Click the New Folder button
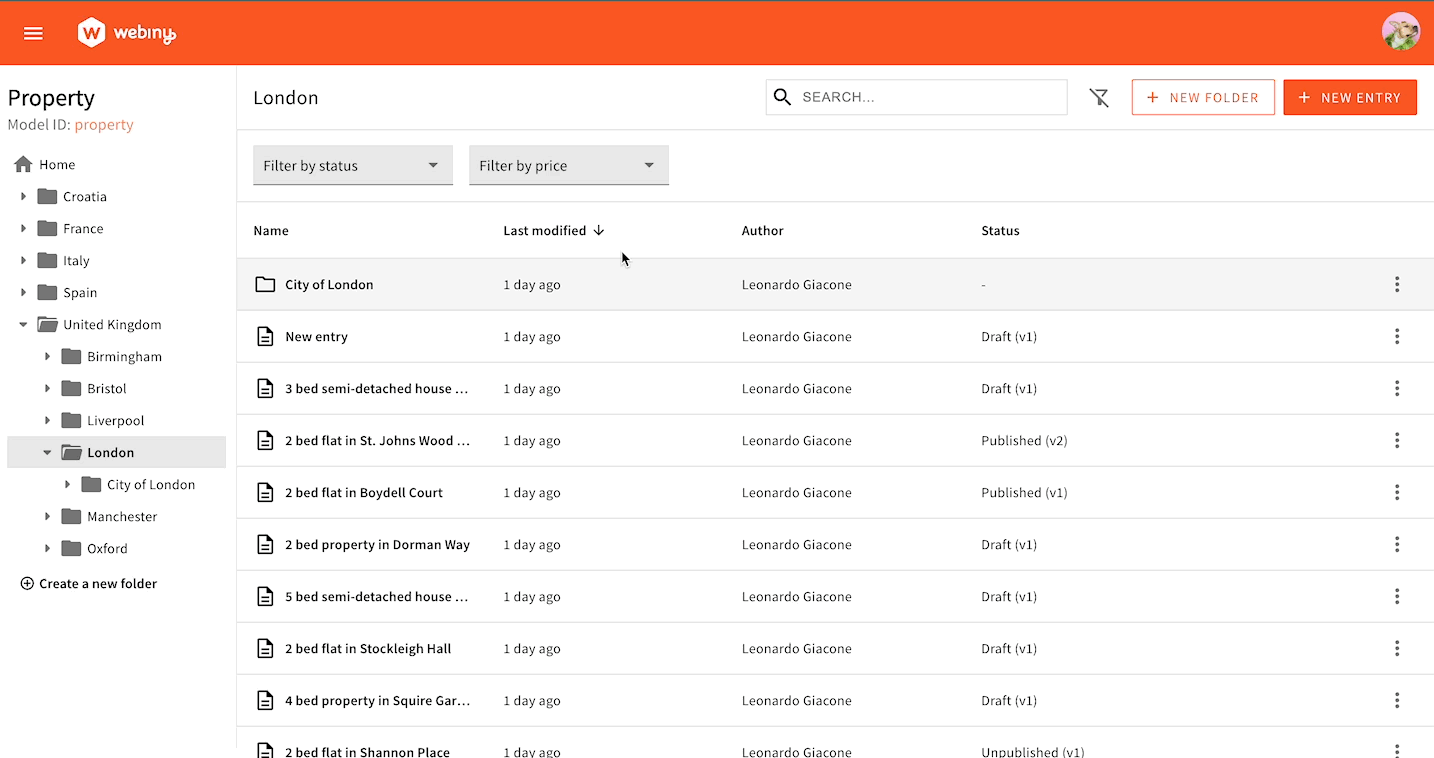 click(x=1202, y=97)
